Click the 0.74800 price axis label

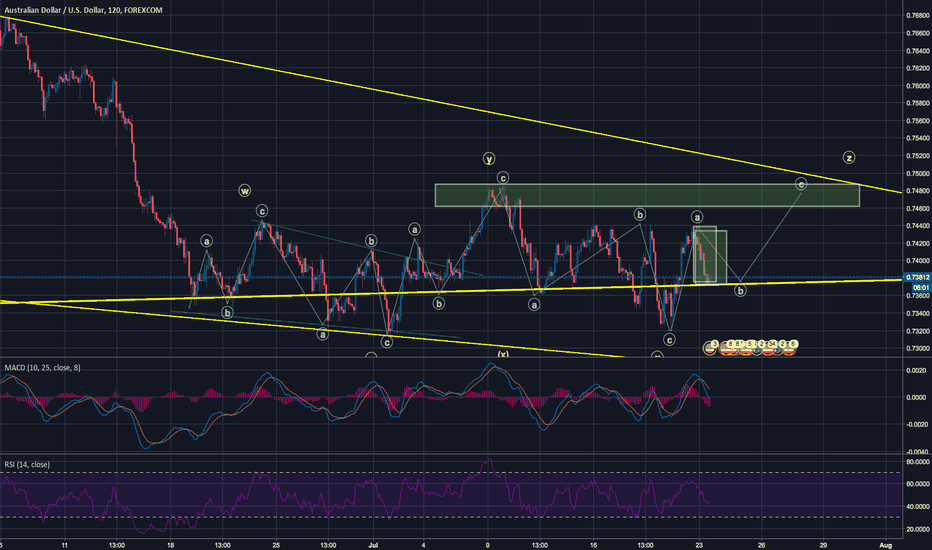[x=918, y=191]
